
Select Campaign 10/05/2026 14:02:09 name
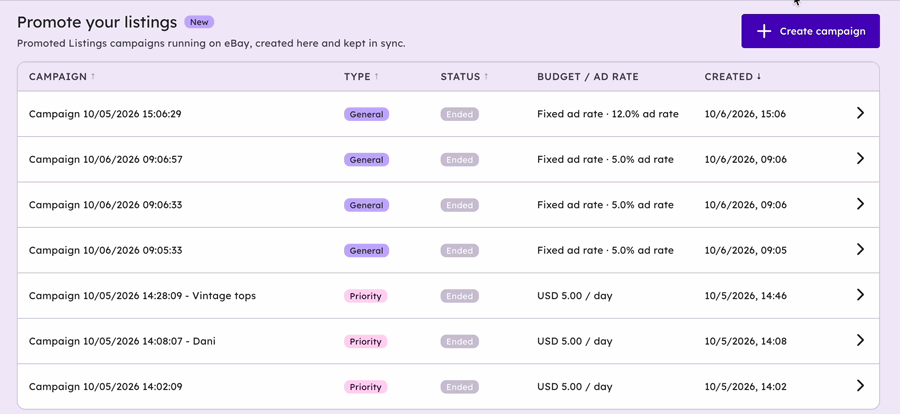click(x=106, y=386)
